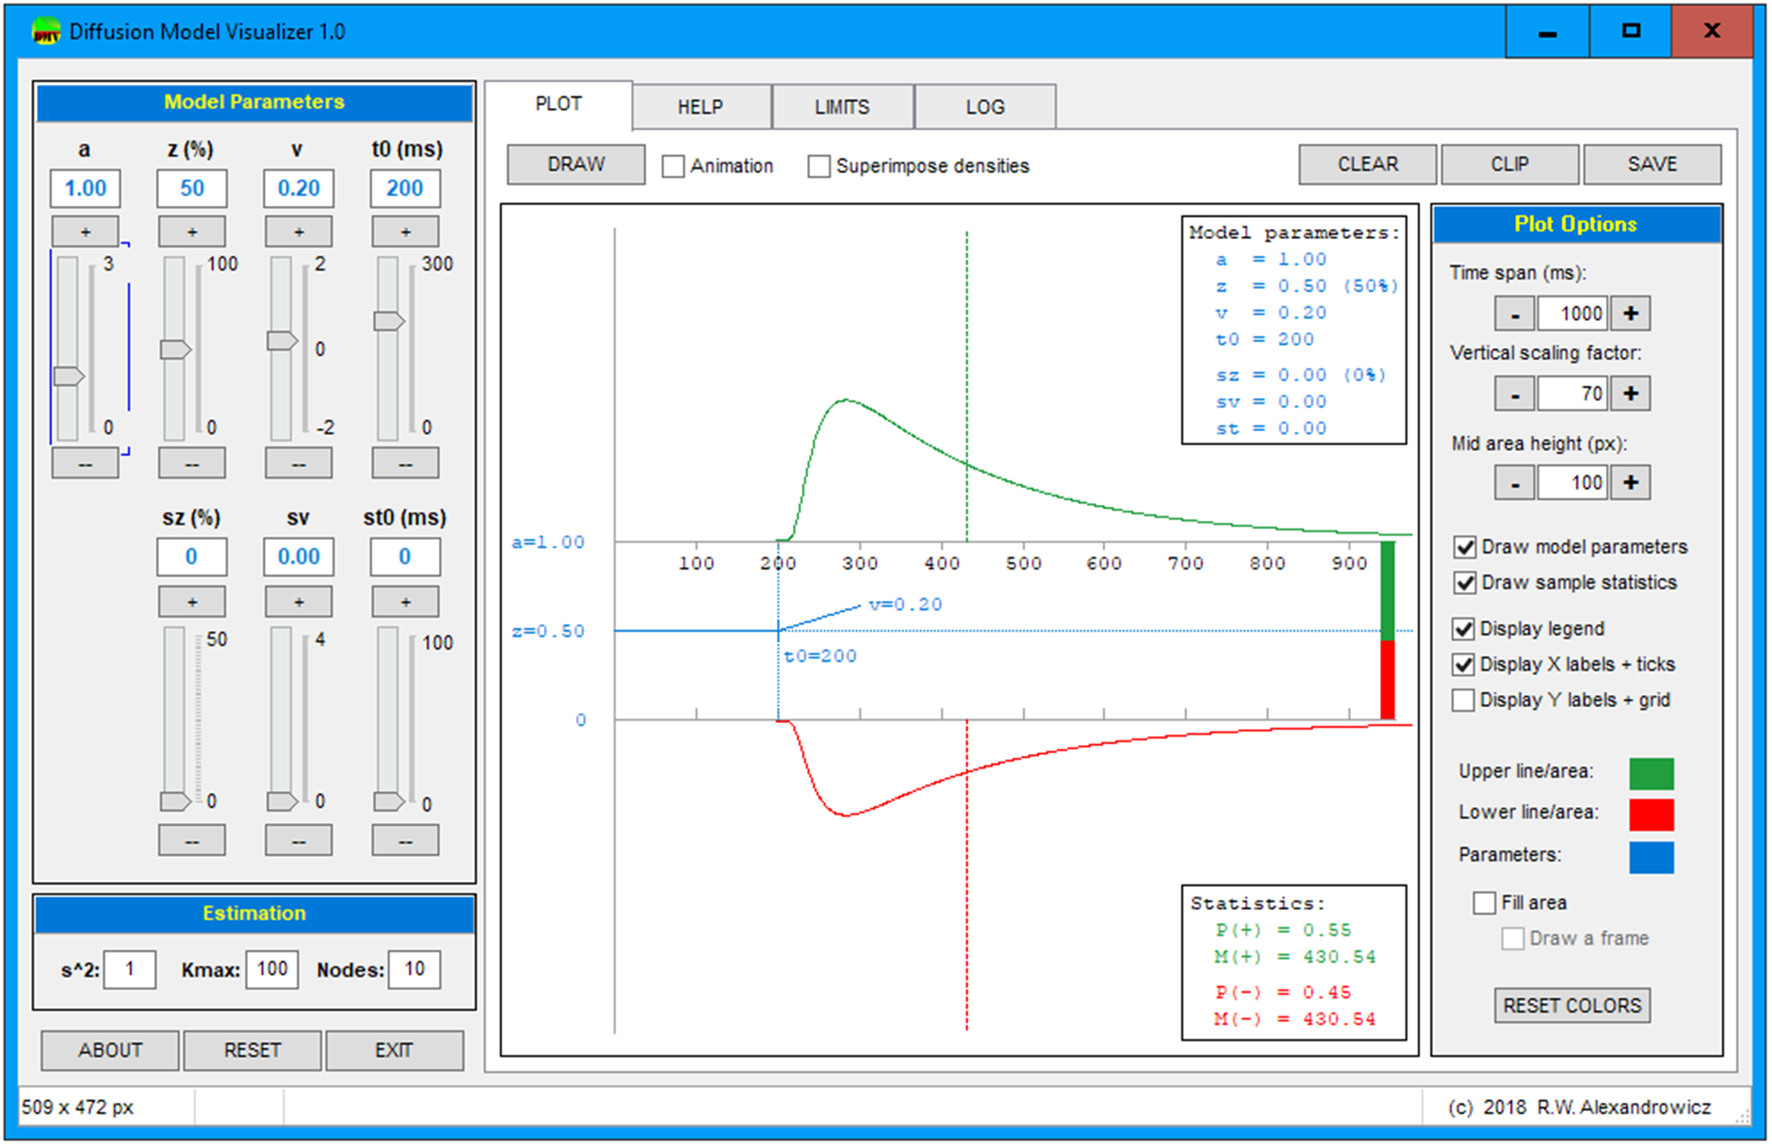Click RESET COLORS button

coord(1572,1006)
